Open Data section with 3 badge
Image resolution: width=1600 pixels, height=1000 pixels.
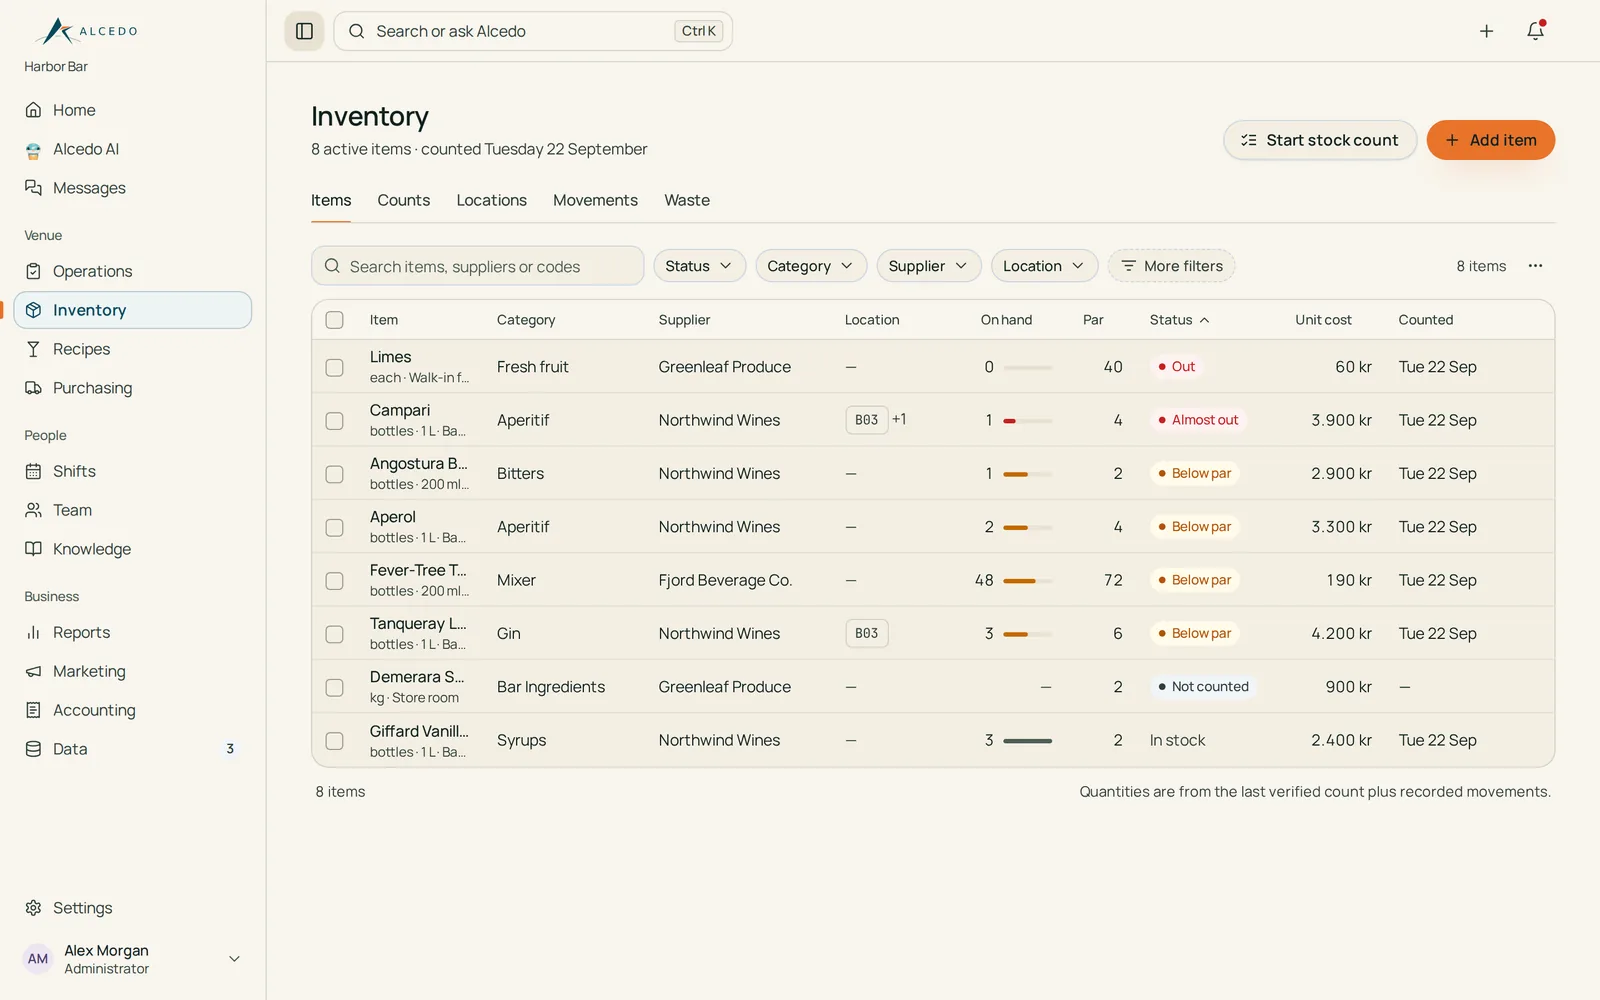(133, 749)
